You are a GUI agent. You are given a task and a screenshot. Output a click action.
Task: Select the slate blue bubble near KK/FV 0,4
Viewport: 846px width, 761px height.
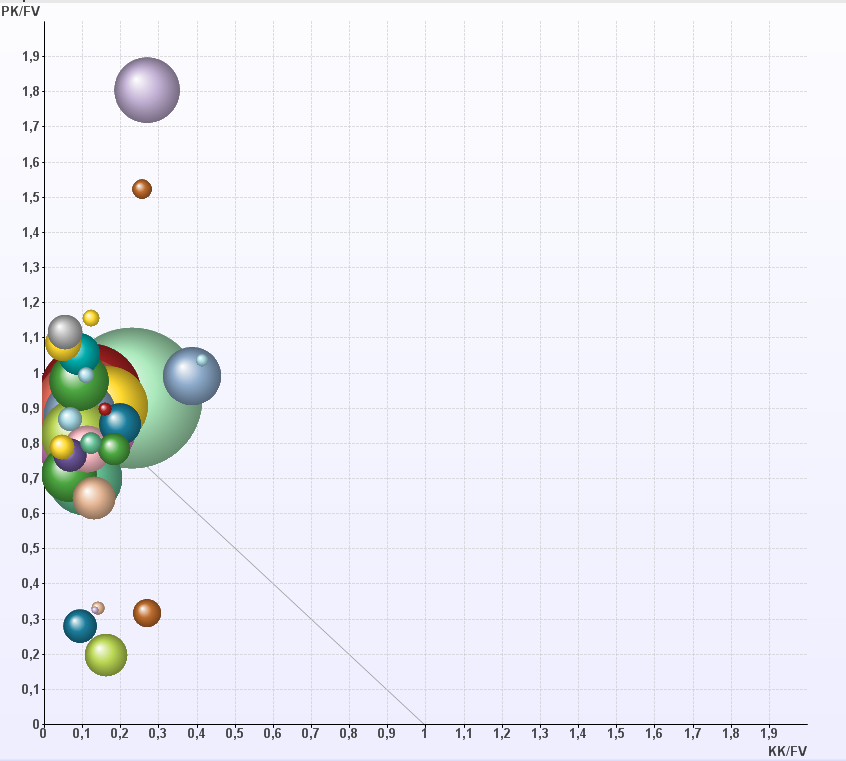pos(192,376)
